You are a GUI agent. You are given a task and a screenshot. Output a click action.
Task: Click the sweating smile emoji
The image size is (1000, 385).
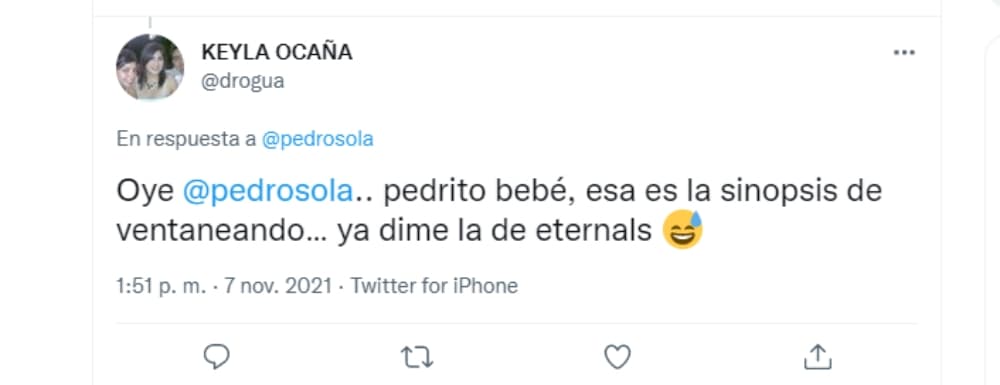point(682,230)
